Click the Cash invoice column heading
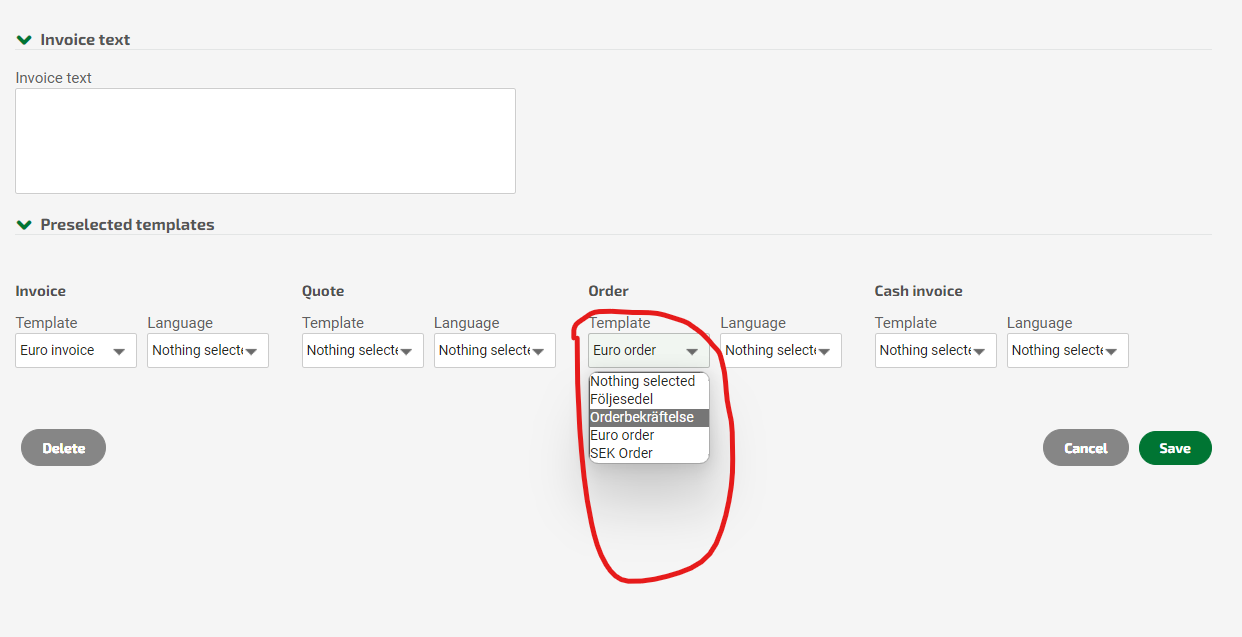 (919, 291)
